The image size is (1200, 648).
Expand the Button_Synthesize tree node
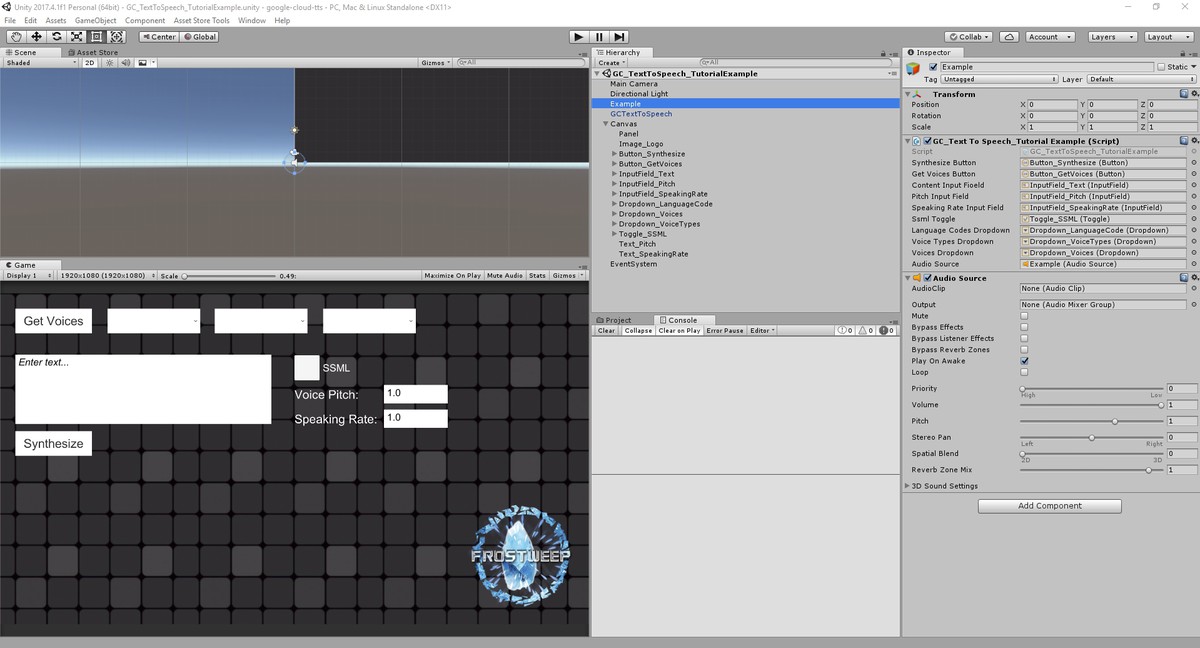point(614,154)
